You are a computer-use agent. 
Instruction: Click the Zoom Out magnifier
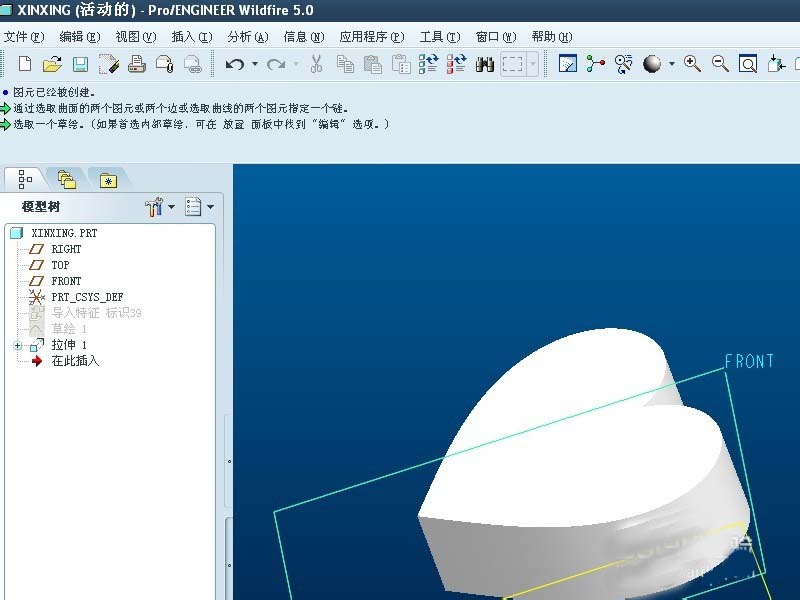pyautogui.click(x=720, y=64)
